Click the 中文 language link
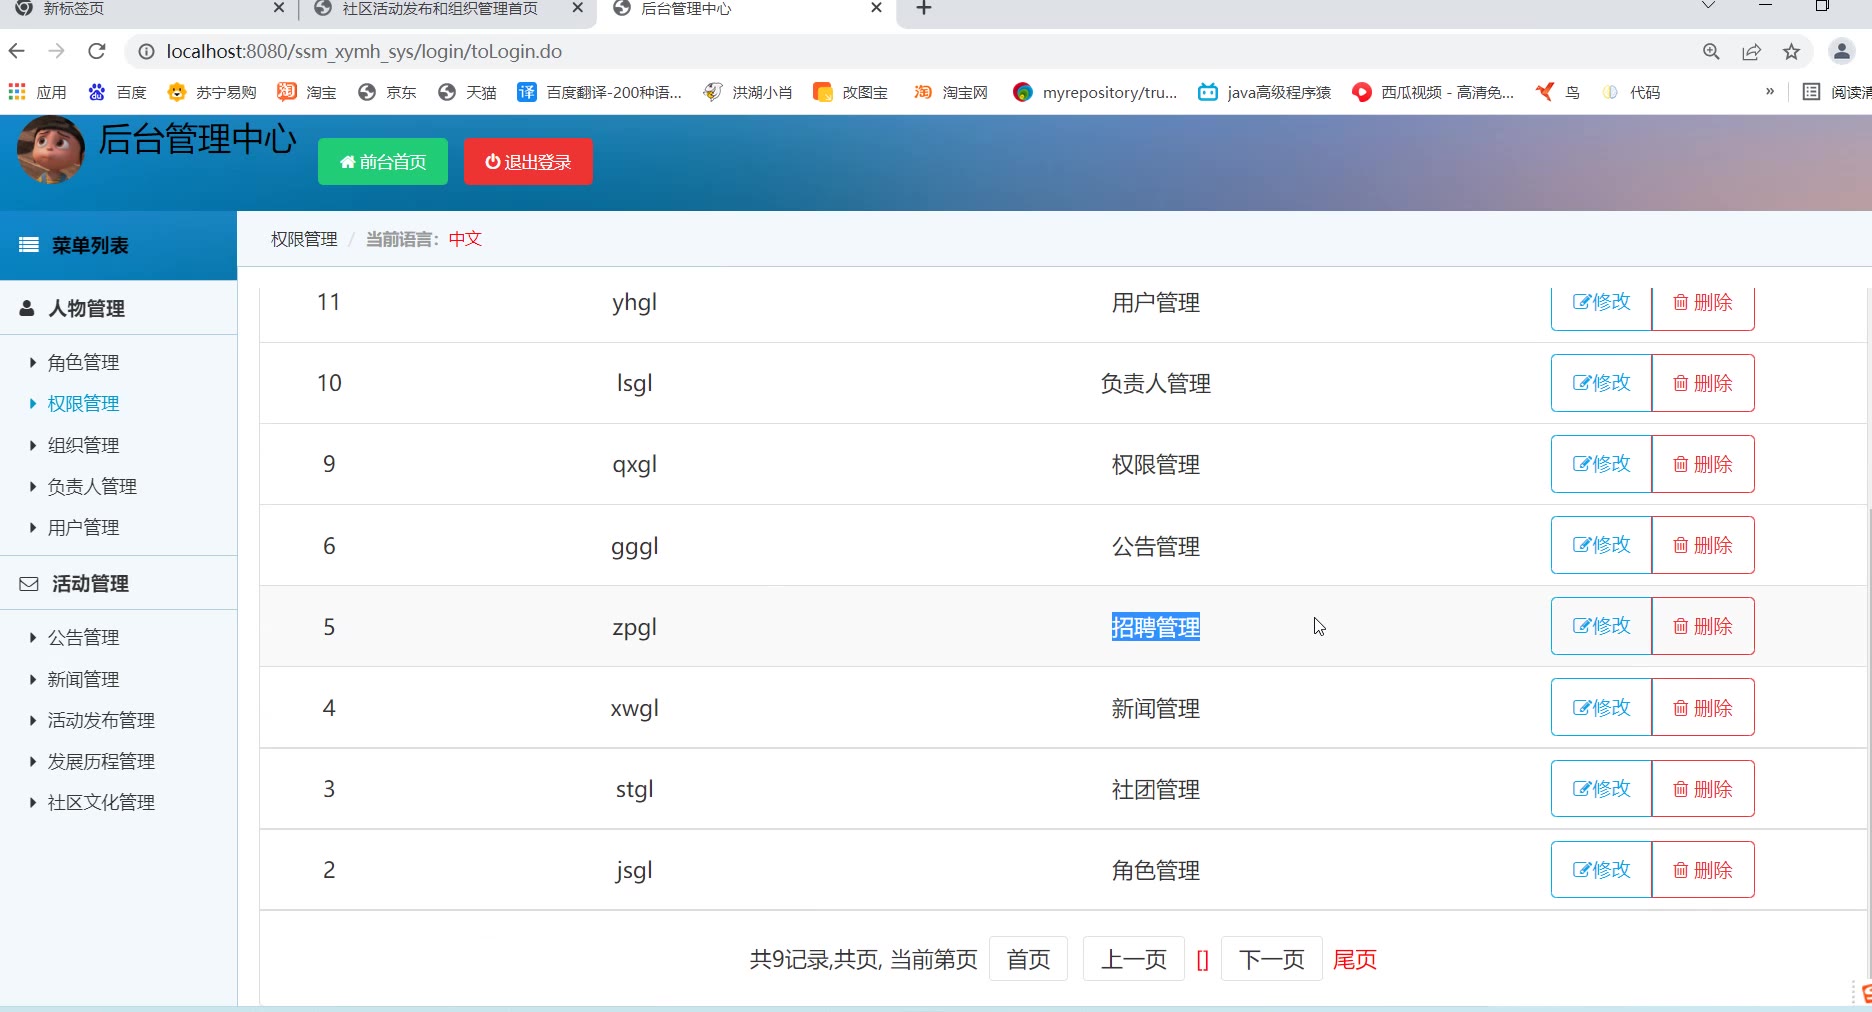This screenshot has height=1012, width=1872. click(x=465, y=239)
